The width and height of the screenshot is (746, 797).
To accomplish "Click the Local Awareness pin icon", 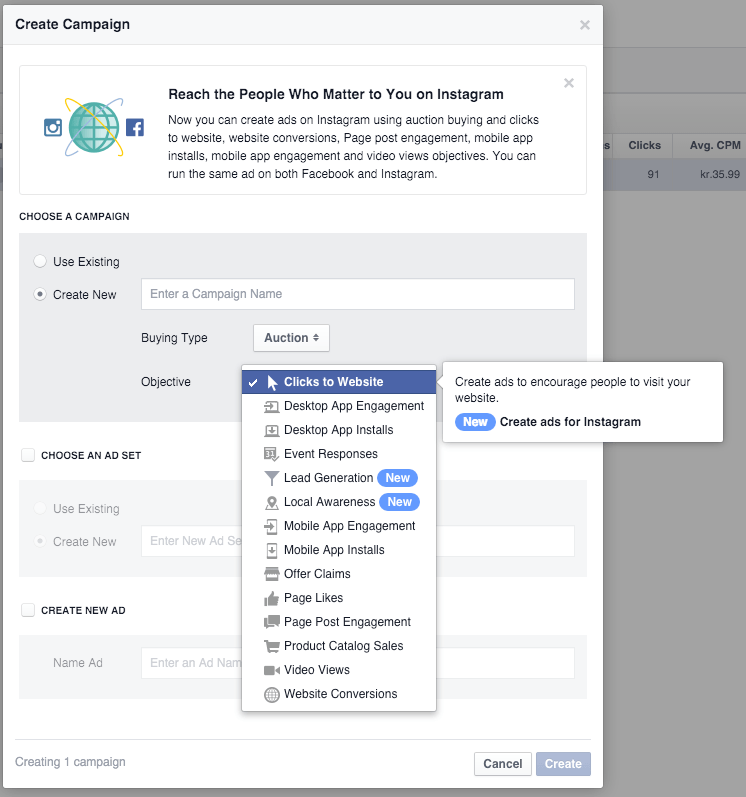I will coord(271,503).
